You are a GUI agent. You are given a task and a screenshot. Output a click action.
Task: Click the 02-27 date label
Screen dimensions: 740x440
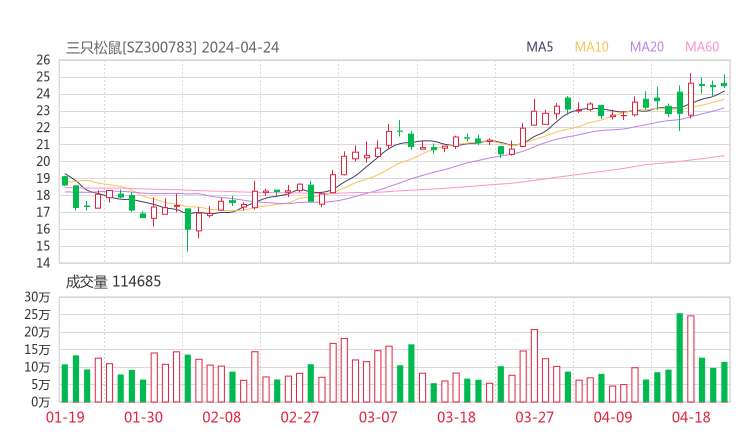[299, 417]
